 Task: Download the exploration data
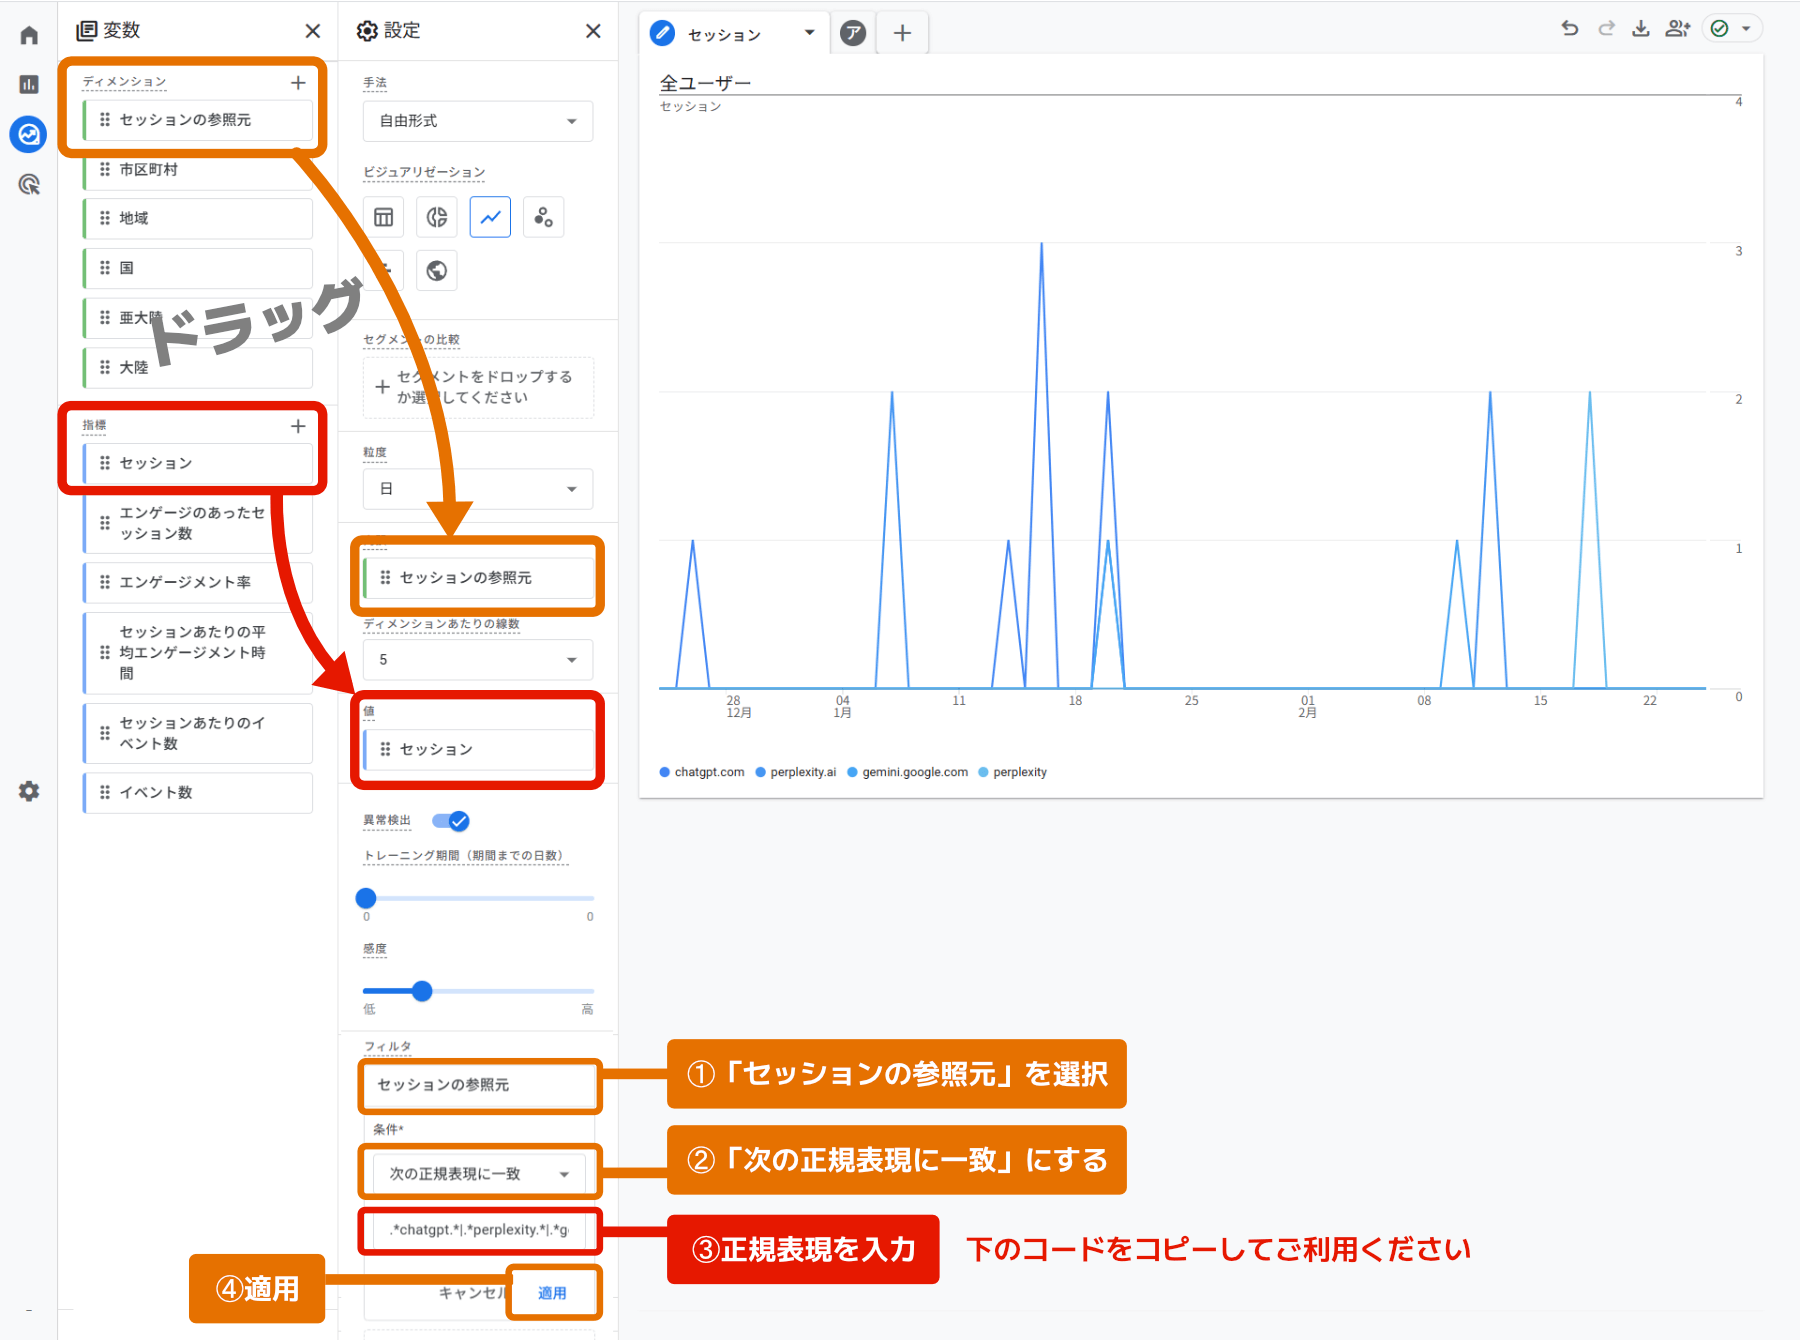point(1641,29)
